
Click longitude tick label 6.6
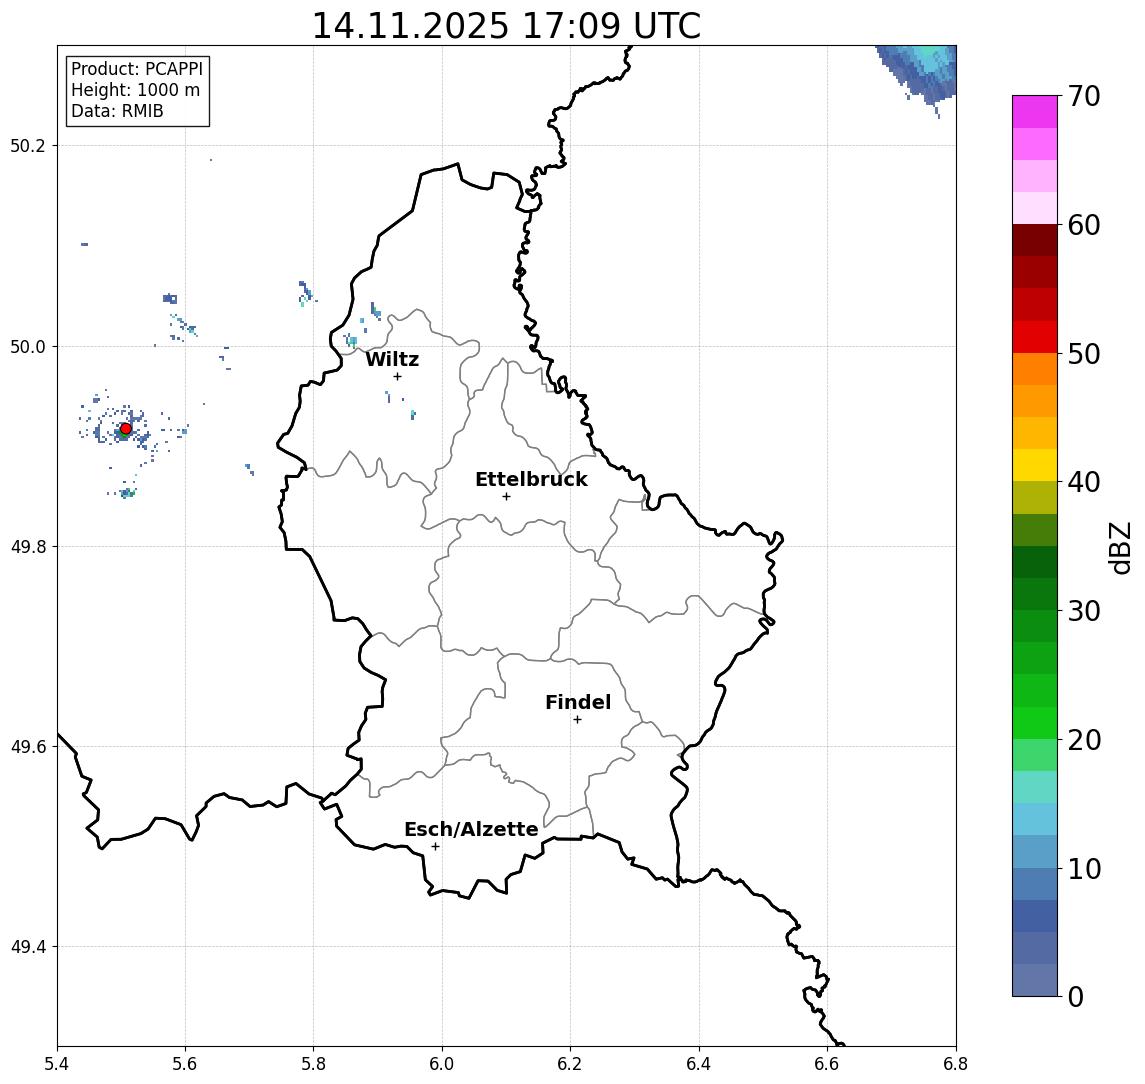(x=827, y=1064)
